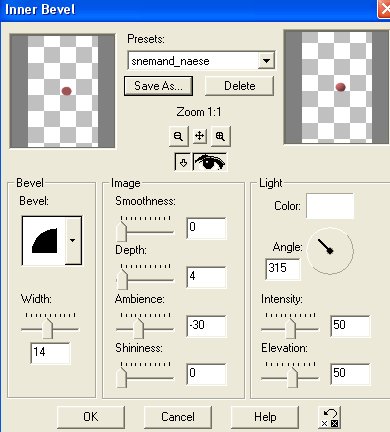Click the Save As... button
This screenshot has width=390, height=432.
(x=158, y=86)
